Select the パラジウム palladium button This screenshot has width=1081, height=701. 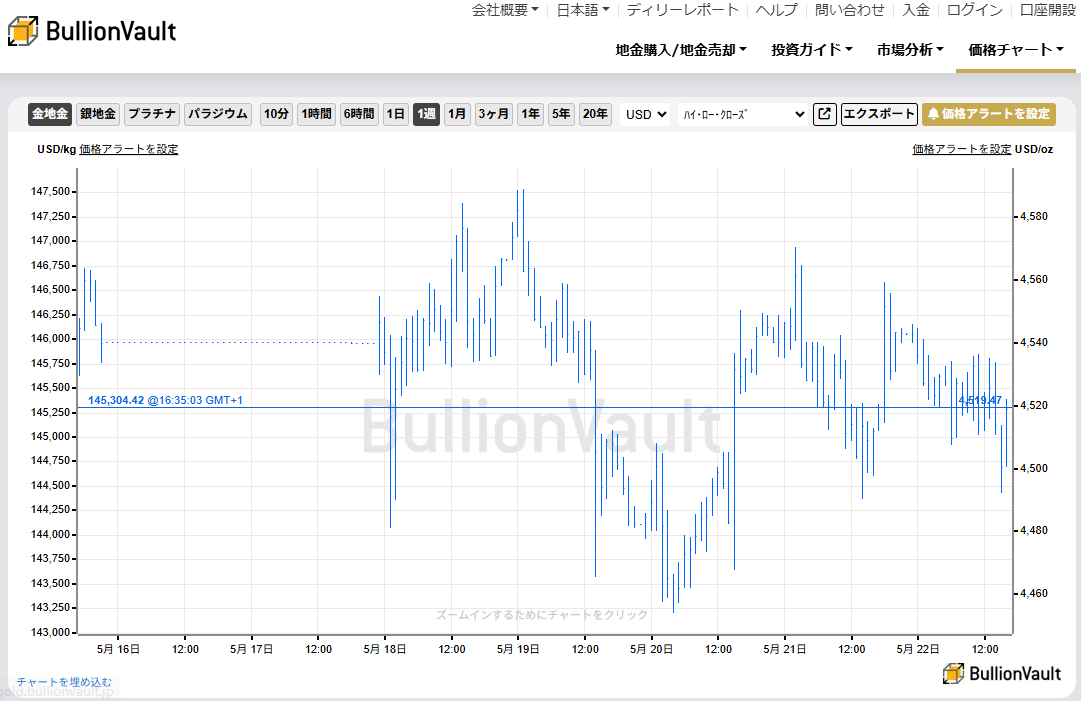(218, 114)
